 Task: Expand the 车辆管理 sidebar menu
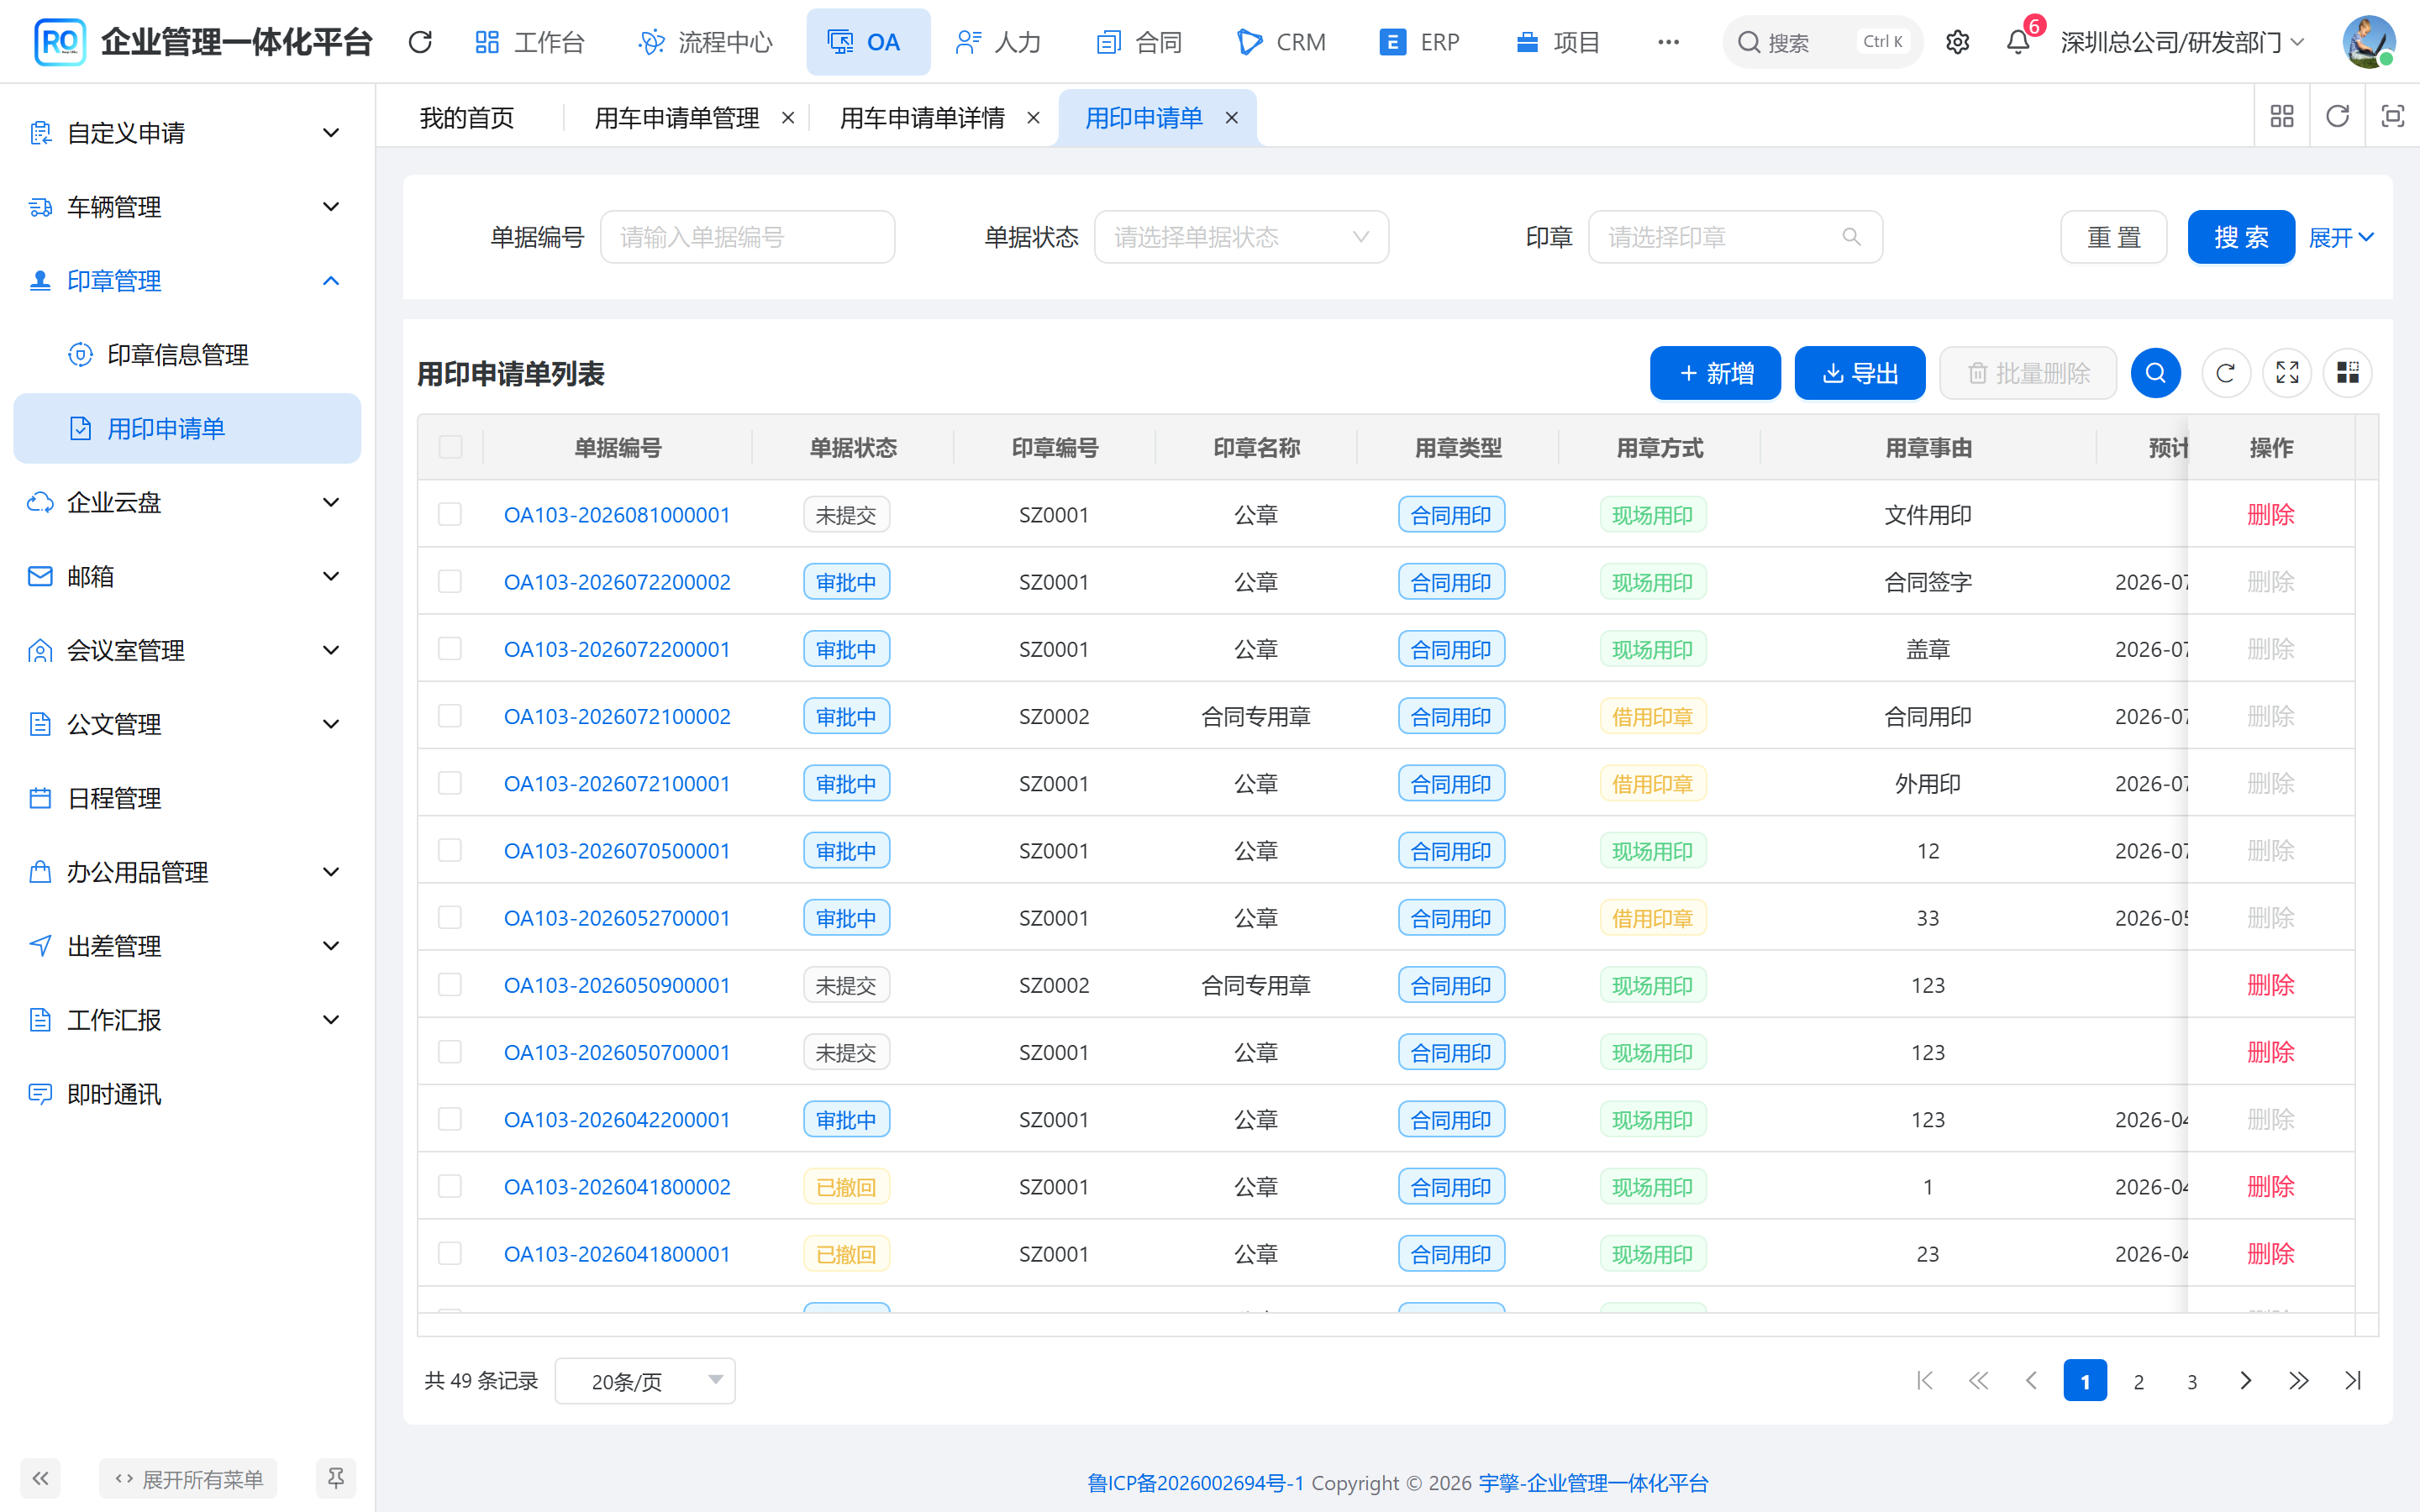187,207
